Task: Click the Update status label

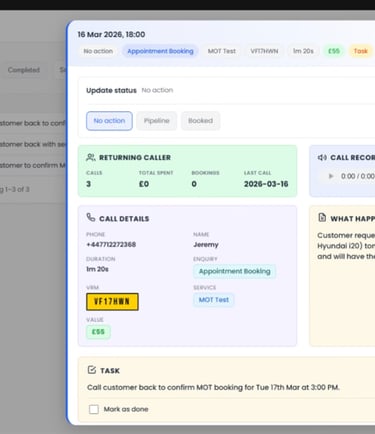Action: tap(111, 90)
